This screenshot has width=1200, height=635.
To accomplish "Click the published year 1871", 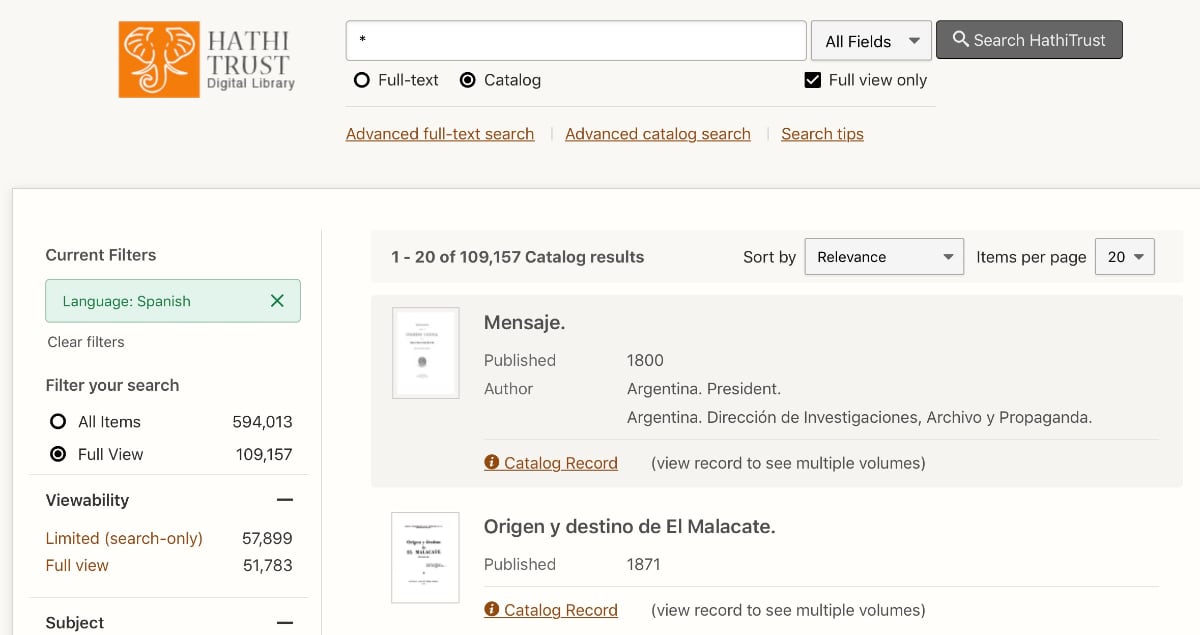I will coord(644,564).
